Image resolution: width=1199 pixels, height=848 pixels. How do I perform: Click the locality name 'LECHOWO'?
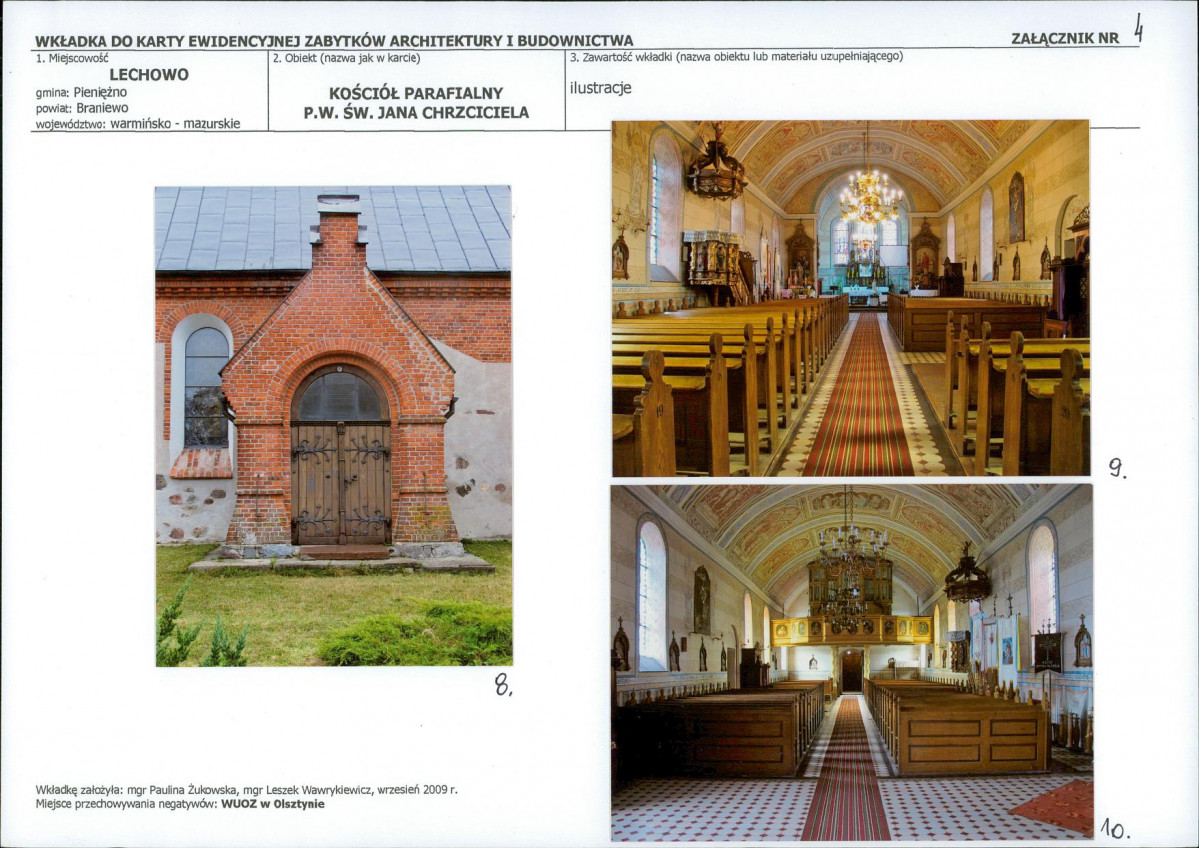point(149,74)
